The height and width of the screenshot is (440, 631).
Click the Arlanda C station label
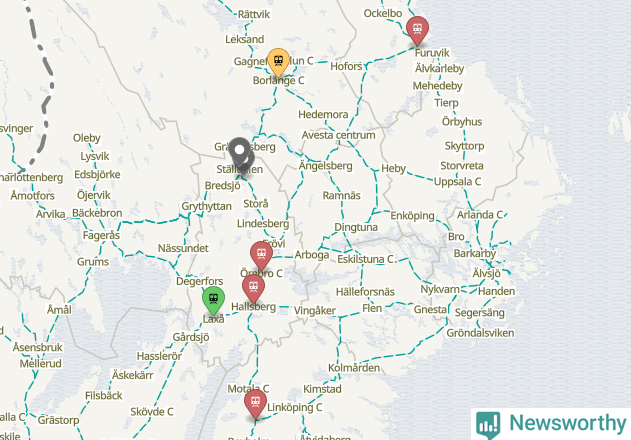click(480, 215)
